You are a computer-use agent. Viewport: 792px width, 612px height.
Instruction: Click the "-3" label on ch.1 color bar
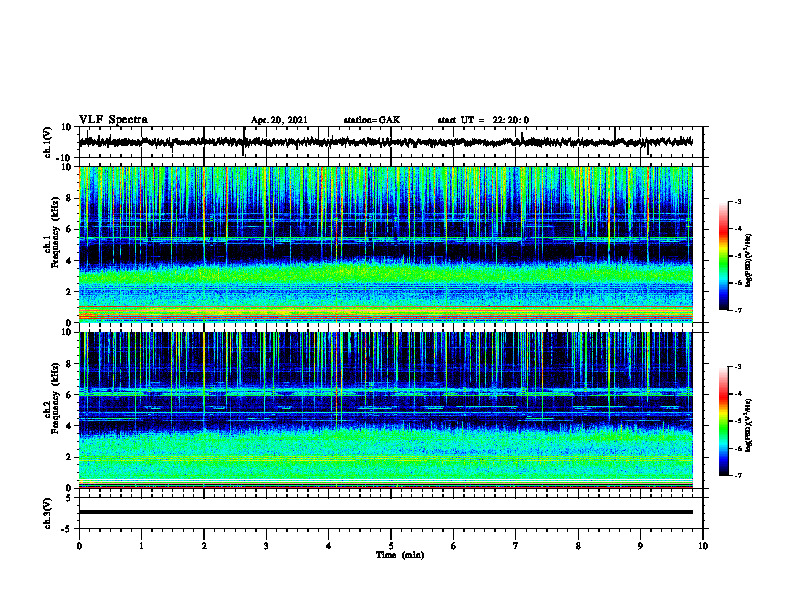737,202
